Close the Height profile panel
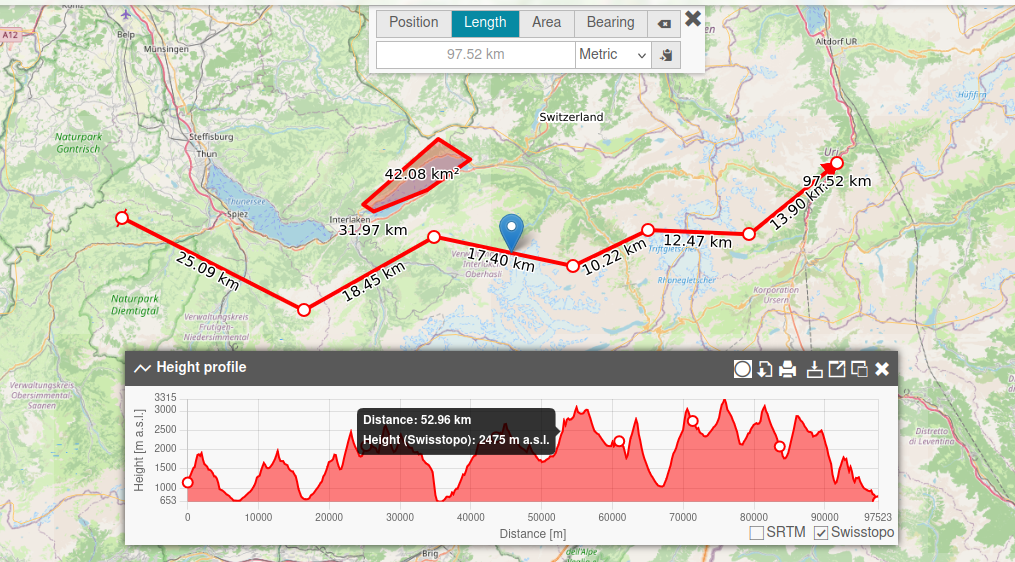The width and height of the screenshot is (1015, 562). 882,369
